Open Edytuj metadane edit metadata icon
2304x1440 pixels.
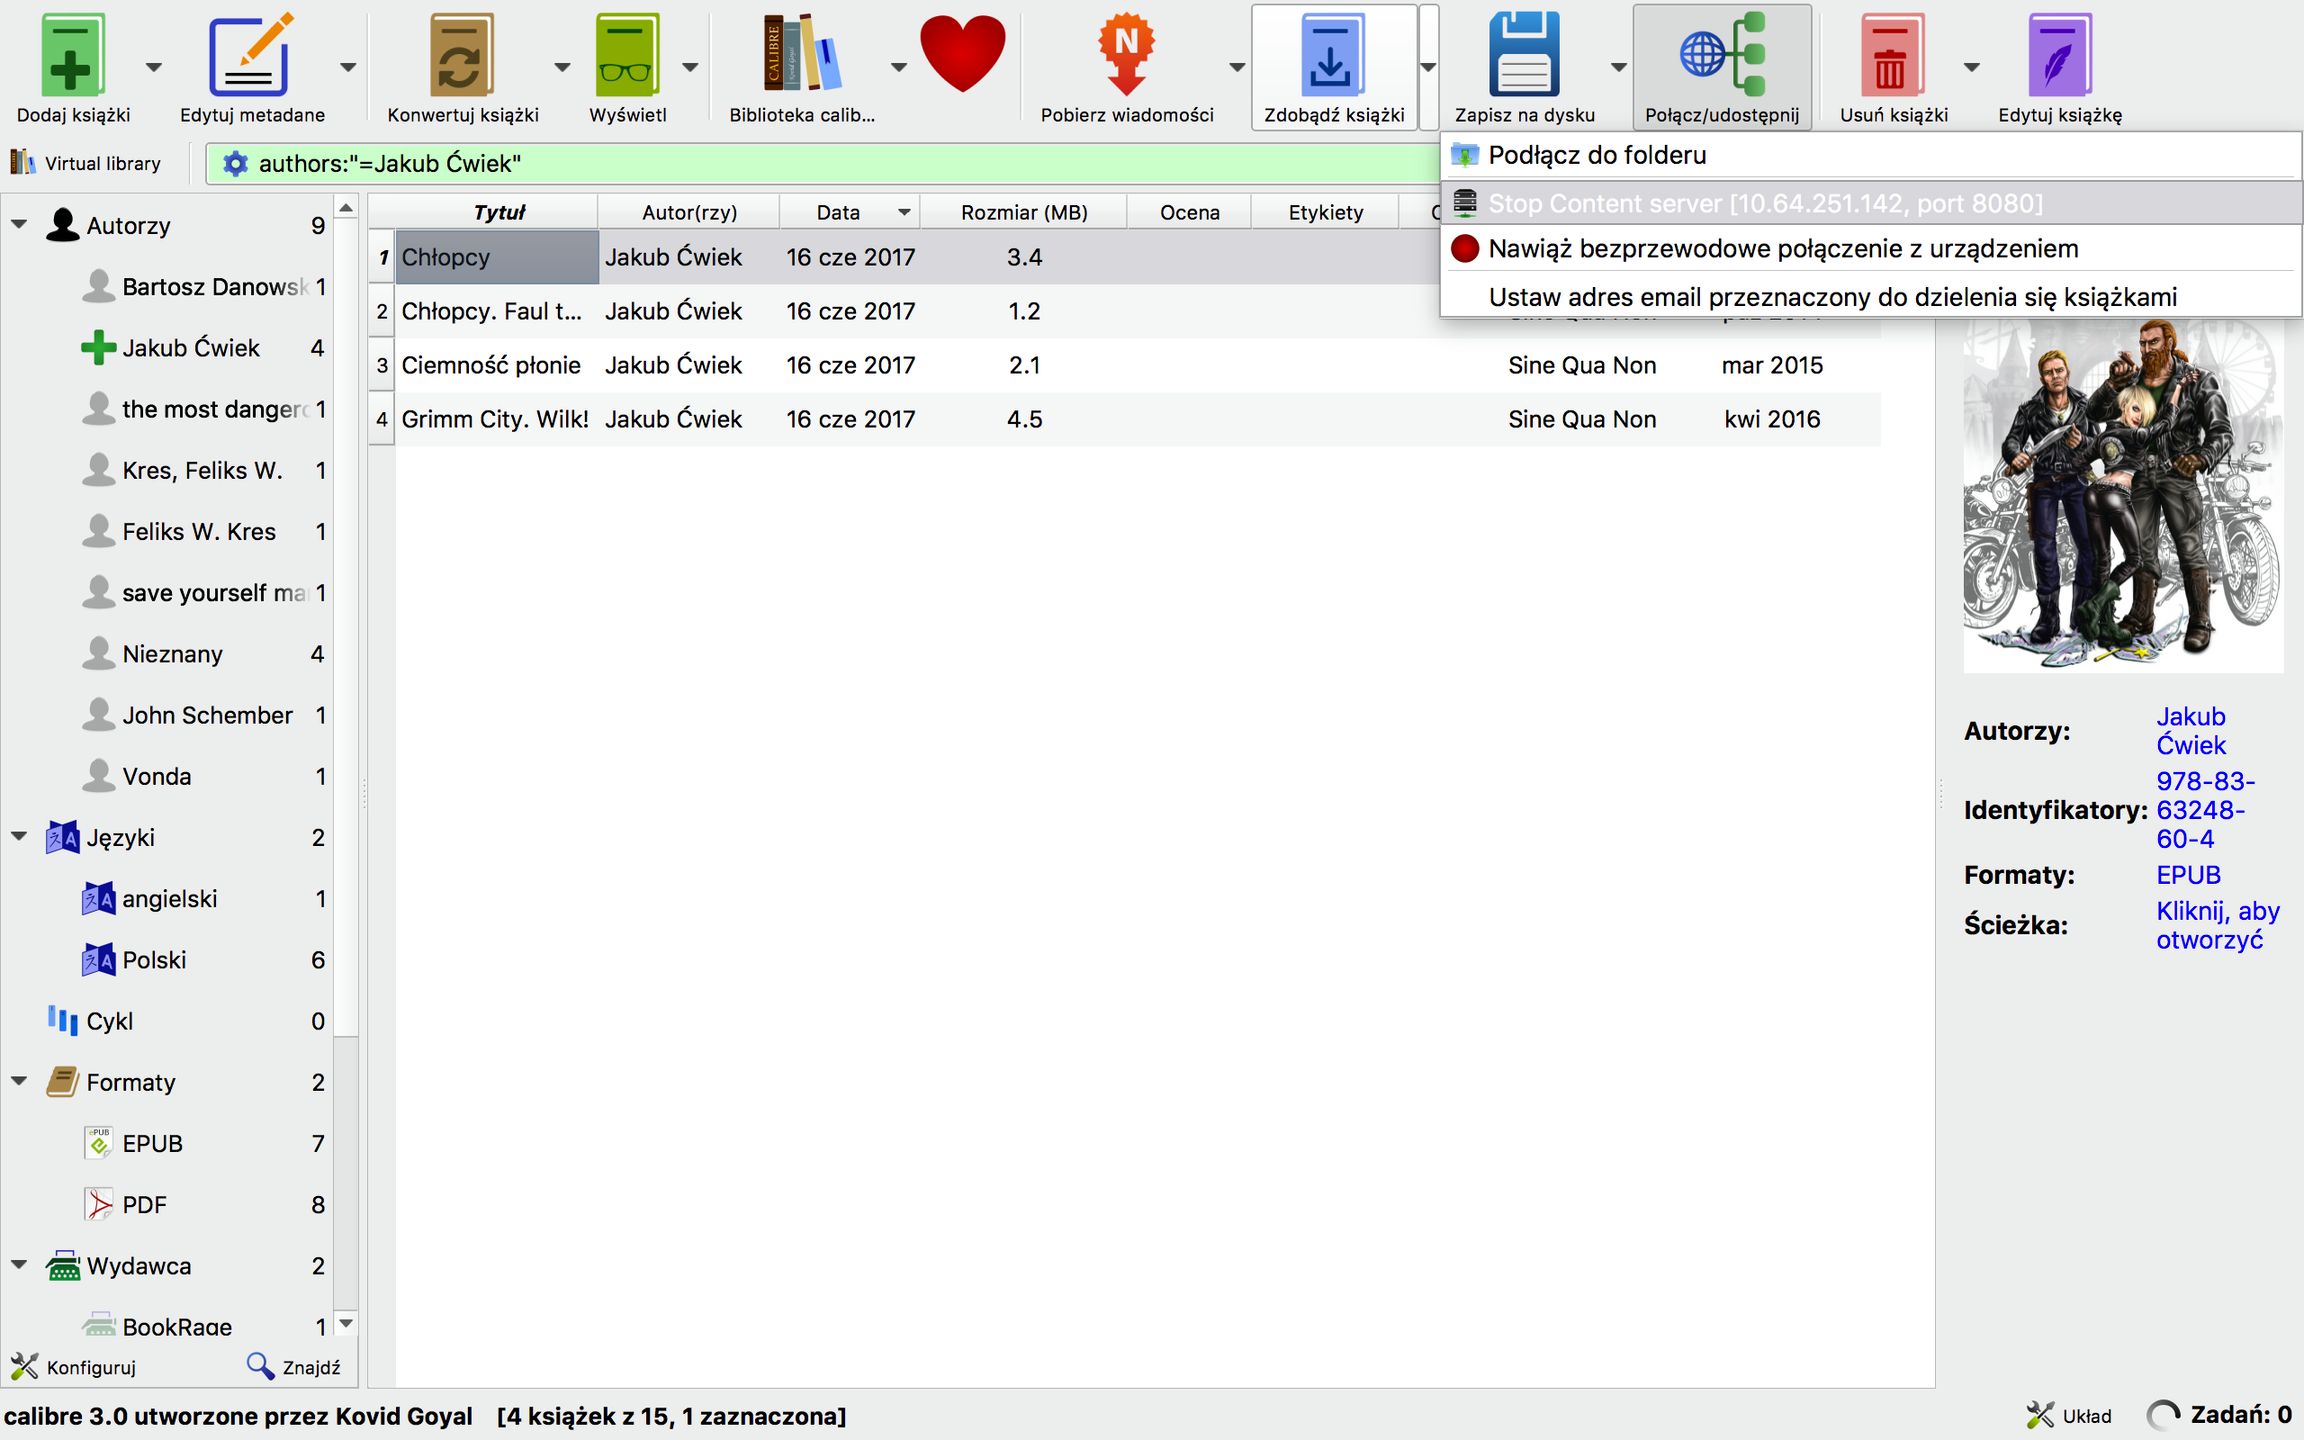pos(251,55)
